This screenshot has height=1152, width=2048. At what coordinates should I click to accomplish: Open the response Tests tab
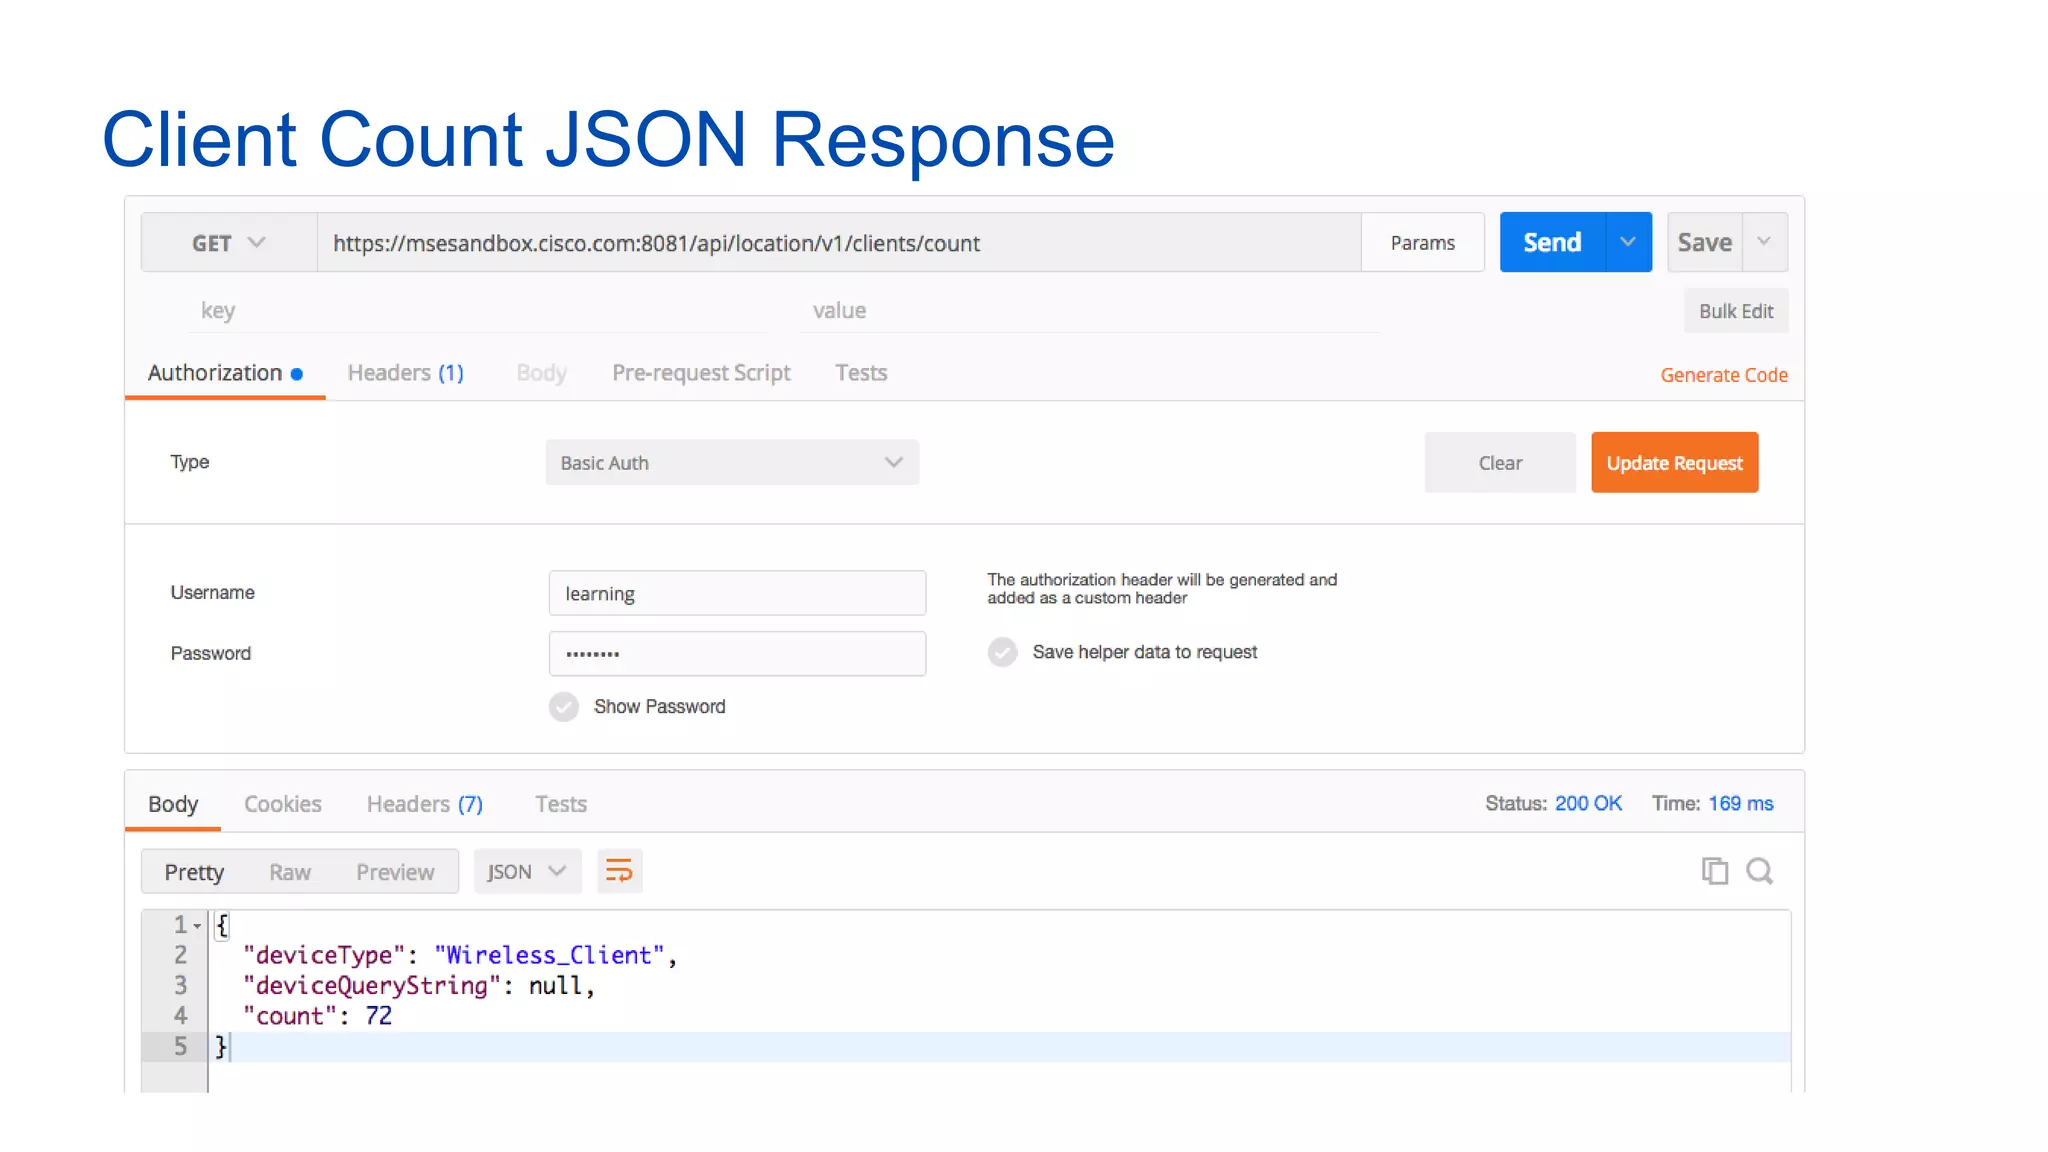(x=560, y=804)
